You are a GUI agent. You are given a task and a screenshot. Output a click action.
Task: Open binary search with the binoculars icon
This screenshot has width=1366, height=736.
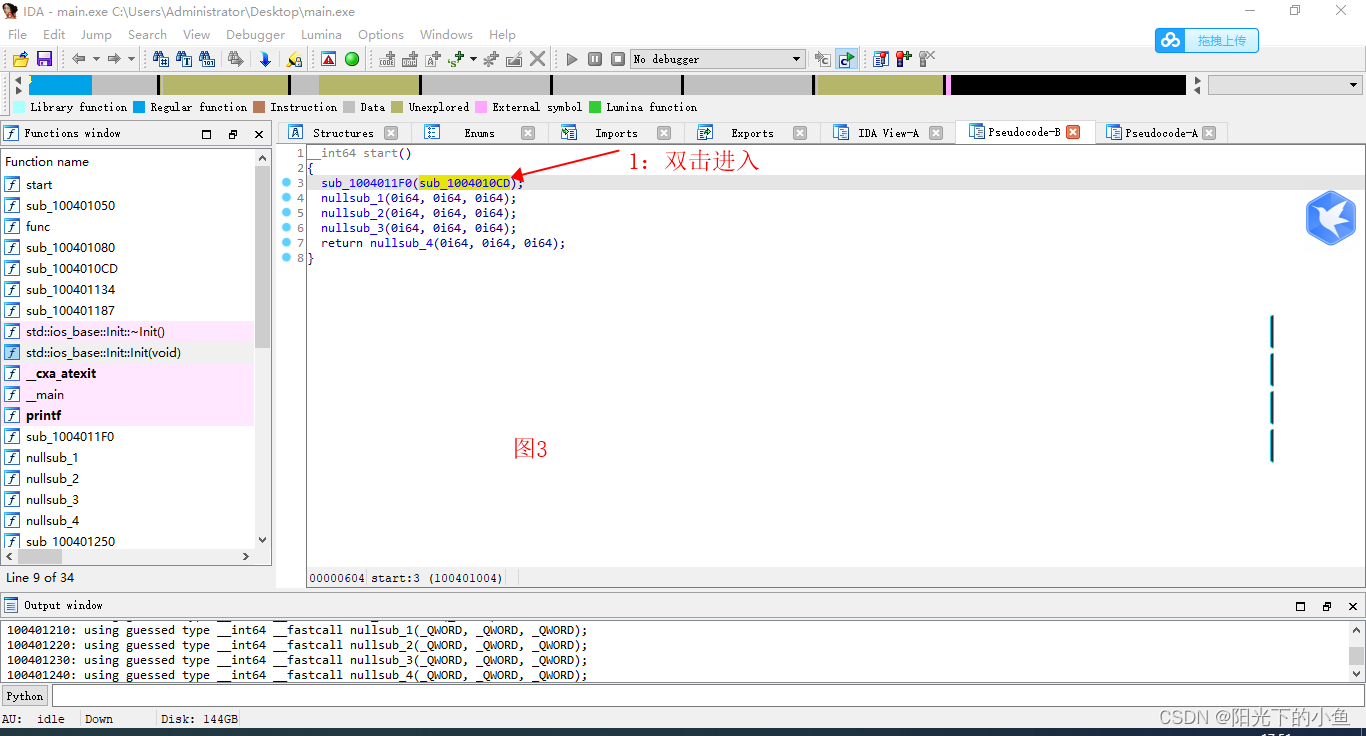click(x=206, y=59)
